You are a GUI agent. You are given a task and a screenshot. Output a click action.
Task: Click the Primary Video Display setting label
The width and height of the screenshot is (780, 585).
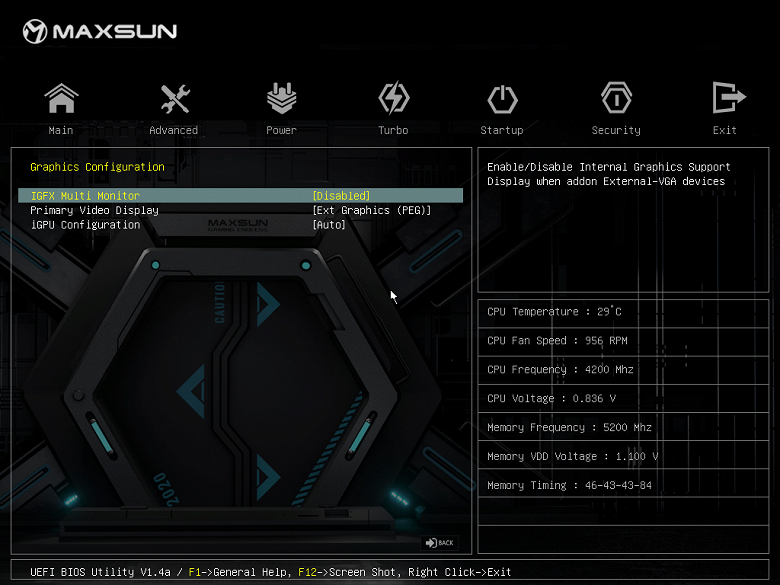click(94, 211)
